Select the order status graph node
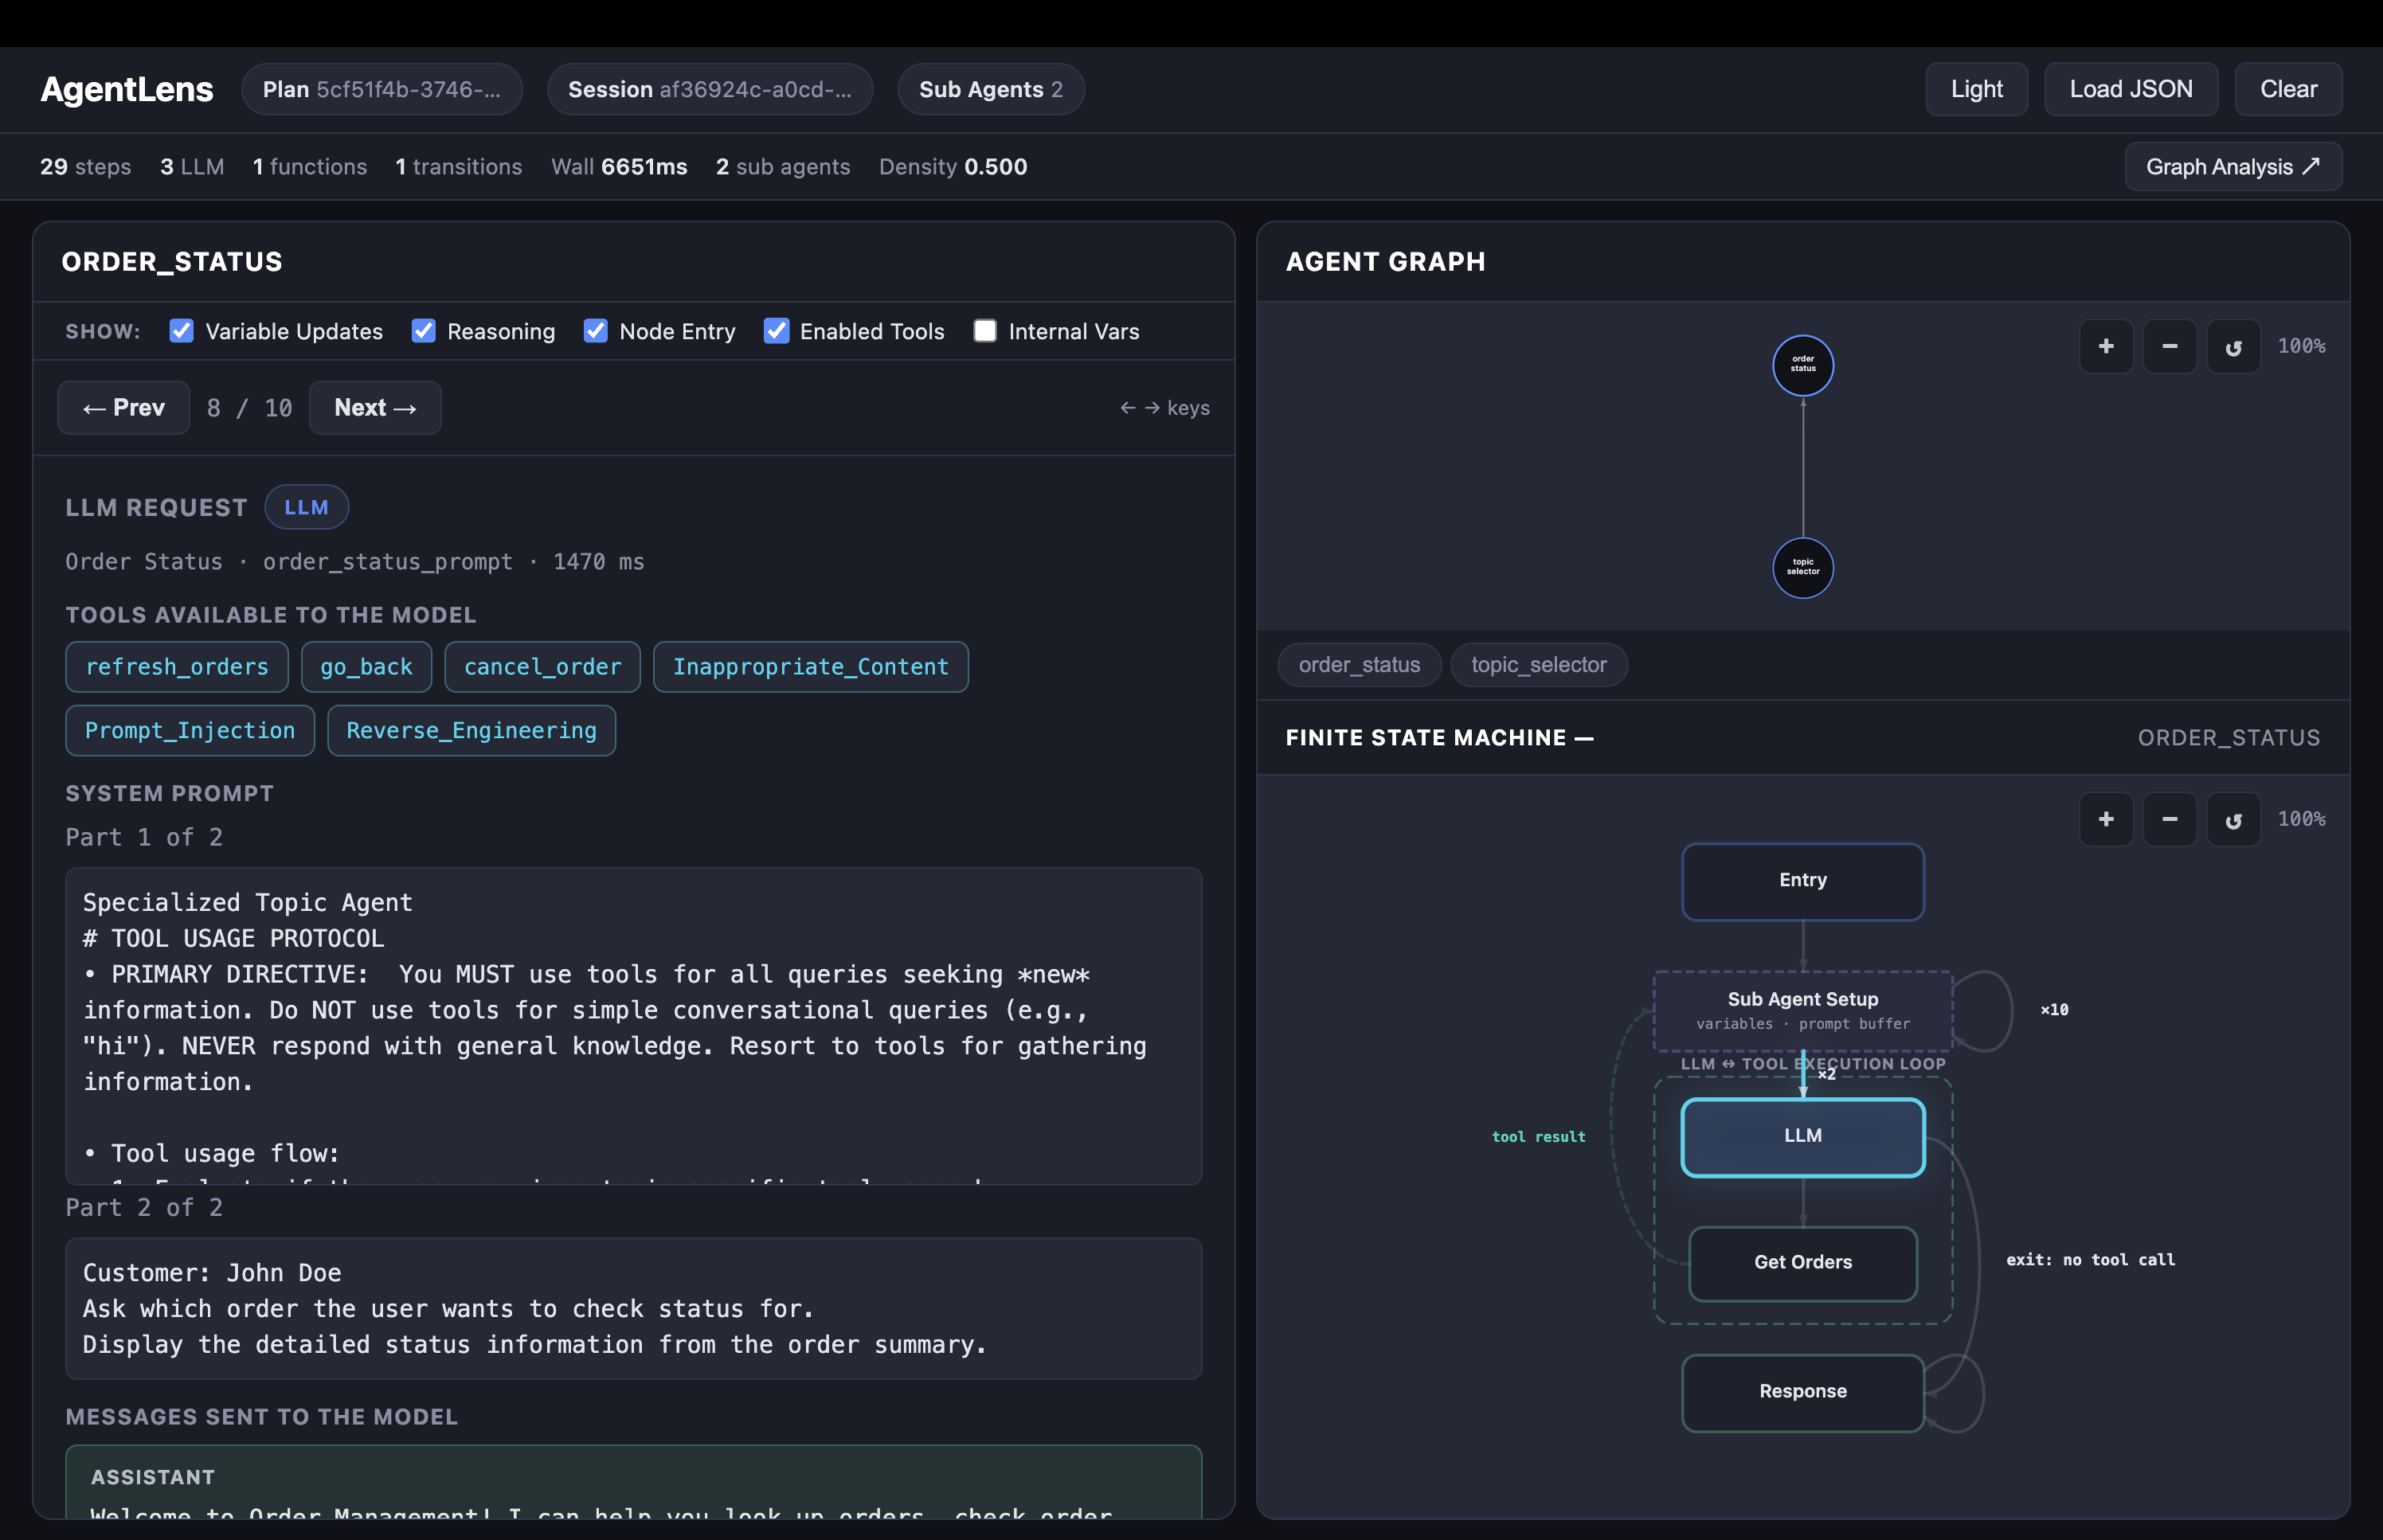The width and height of the screenshot is (2383, 1540). pyautogui.click(x=1802, y=365)
